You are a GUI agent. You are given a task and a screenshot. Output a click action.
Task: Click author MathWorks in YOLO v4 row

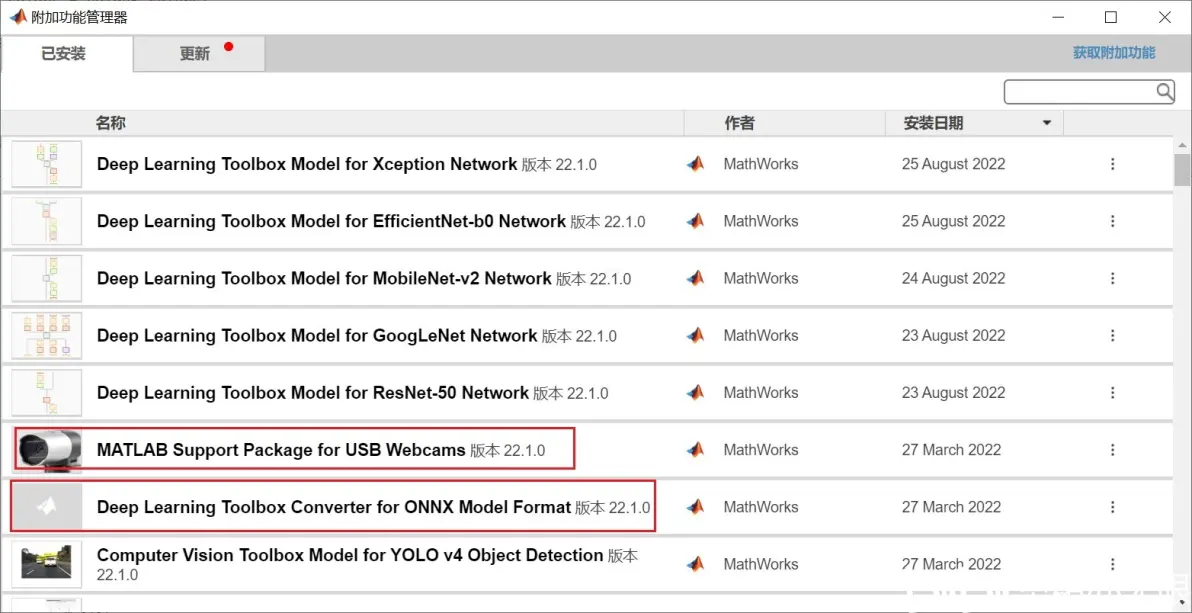point(760,564)
